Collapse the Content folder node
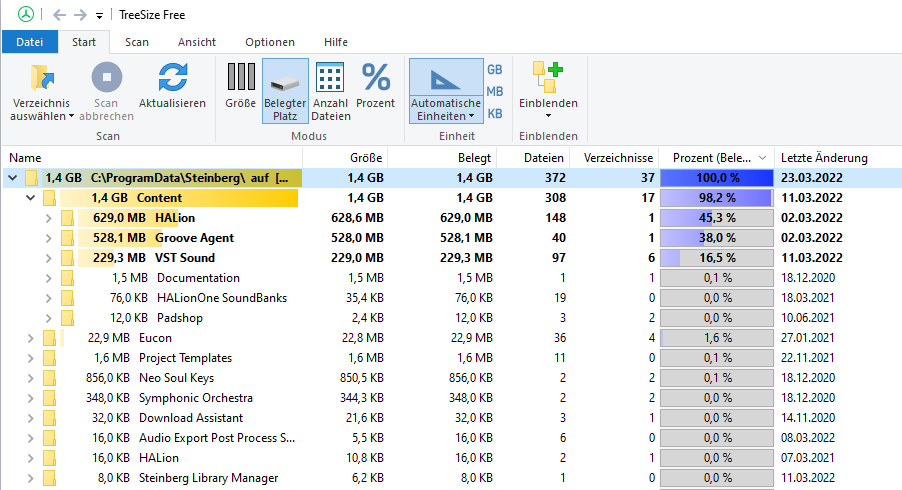Image resolution: width=902 pixels, height=490 pixels. (x=32, y=198)
